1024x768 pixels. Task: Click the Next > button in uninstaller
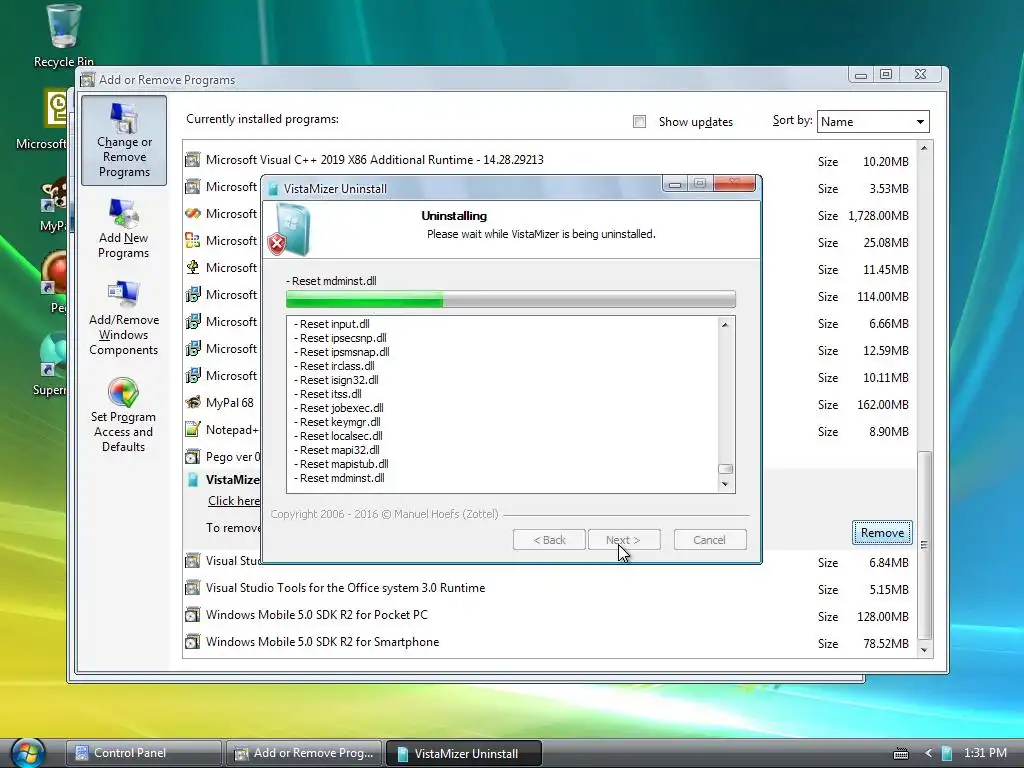tap(624, 540)
